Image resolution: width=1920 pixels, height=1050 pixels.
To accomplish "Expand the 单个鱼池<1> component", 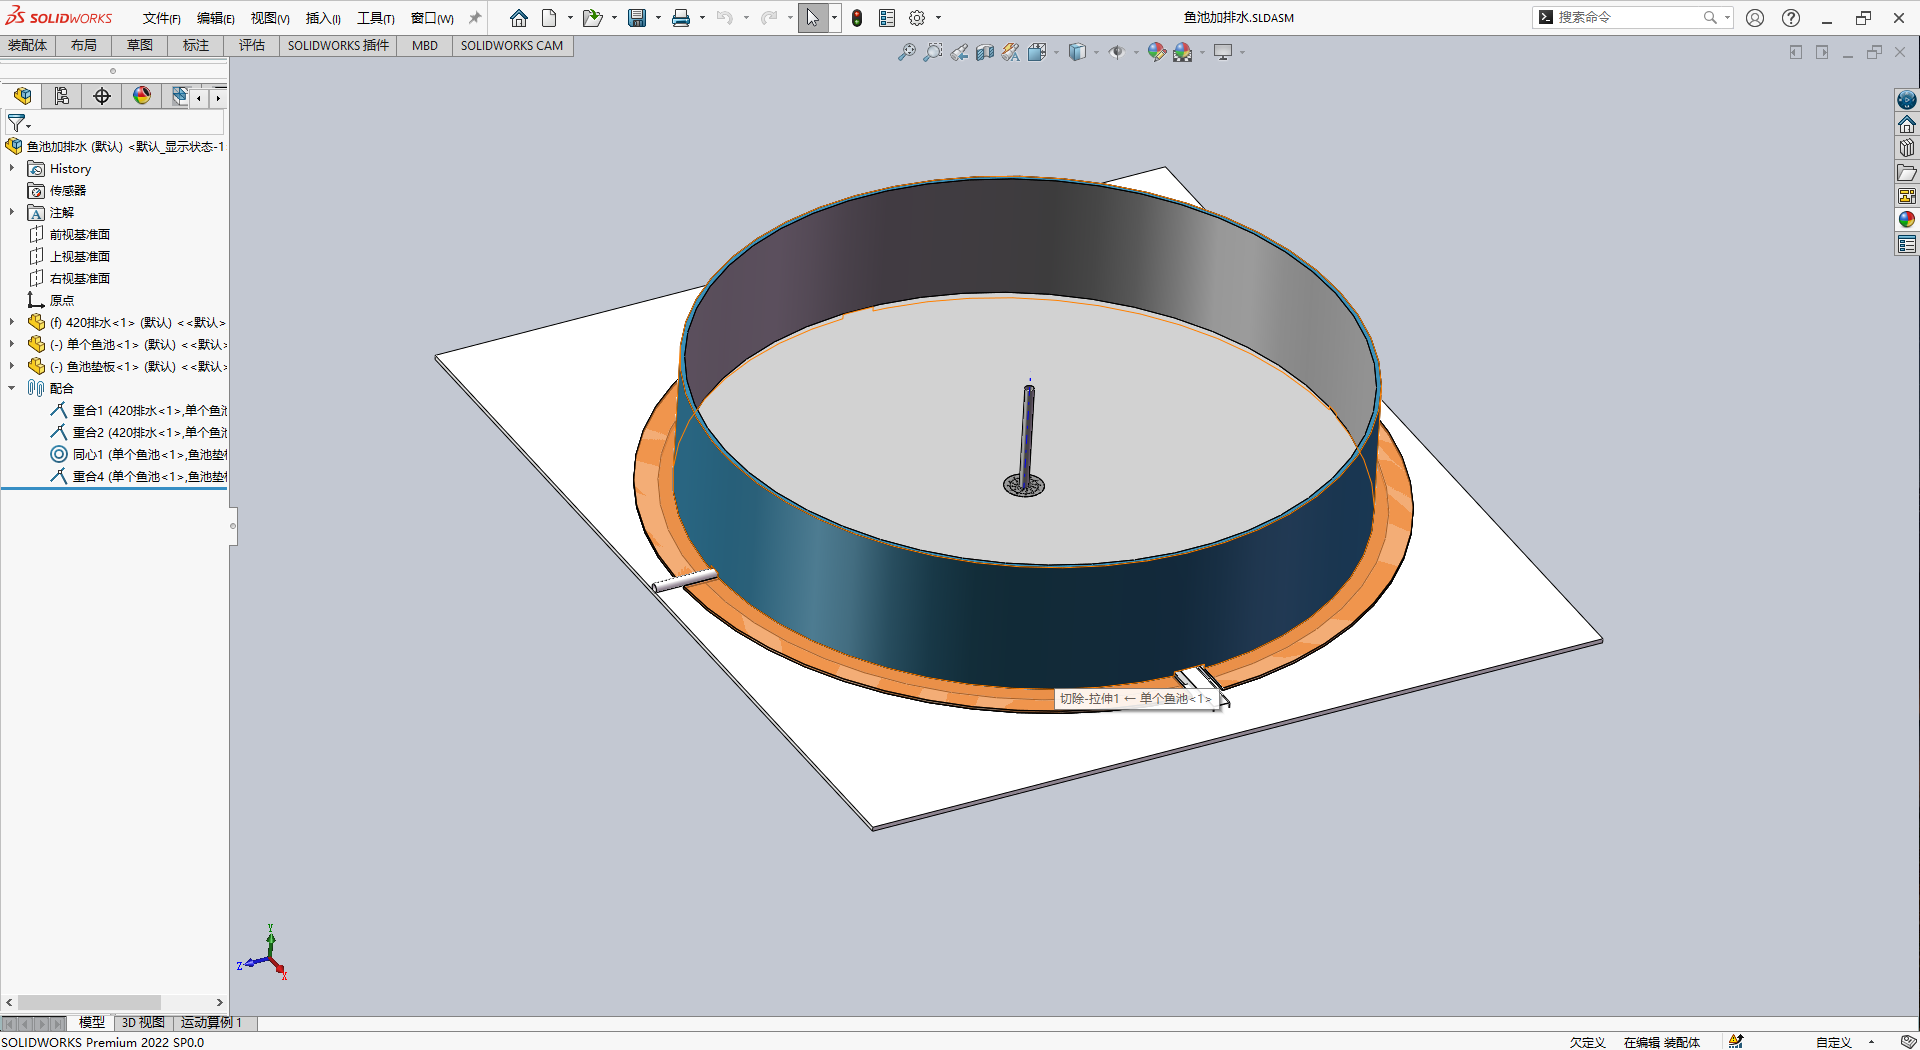I will (12, 344).
